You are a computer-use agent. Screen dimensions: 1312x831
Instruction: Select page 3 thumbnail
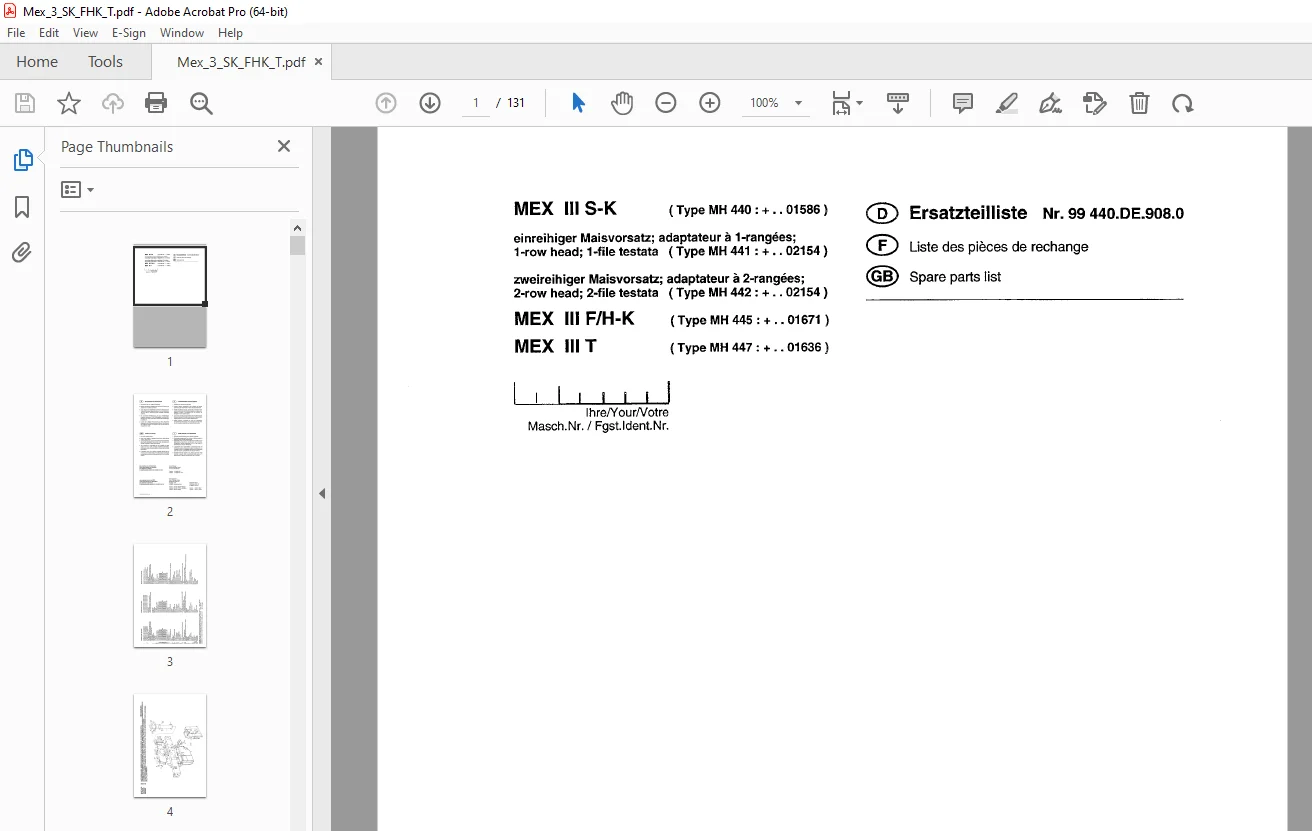point(170,595)
